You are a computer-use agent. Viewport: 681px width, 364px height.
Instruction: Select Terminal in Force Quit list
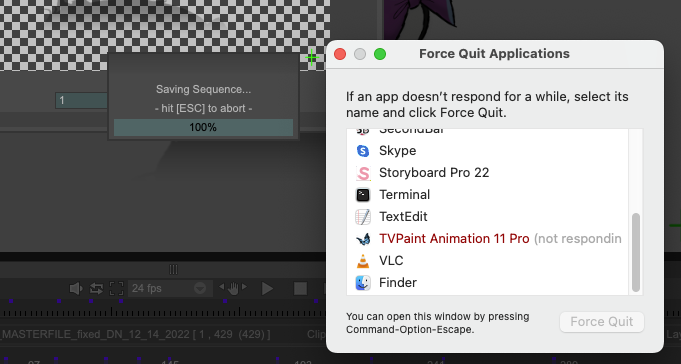tap(487, 195)
